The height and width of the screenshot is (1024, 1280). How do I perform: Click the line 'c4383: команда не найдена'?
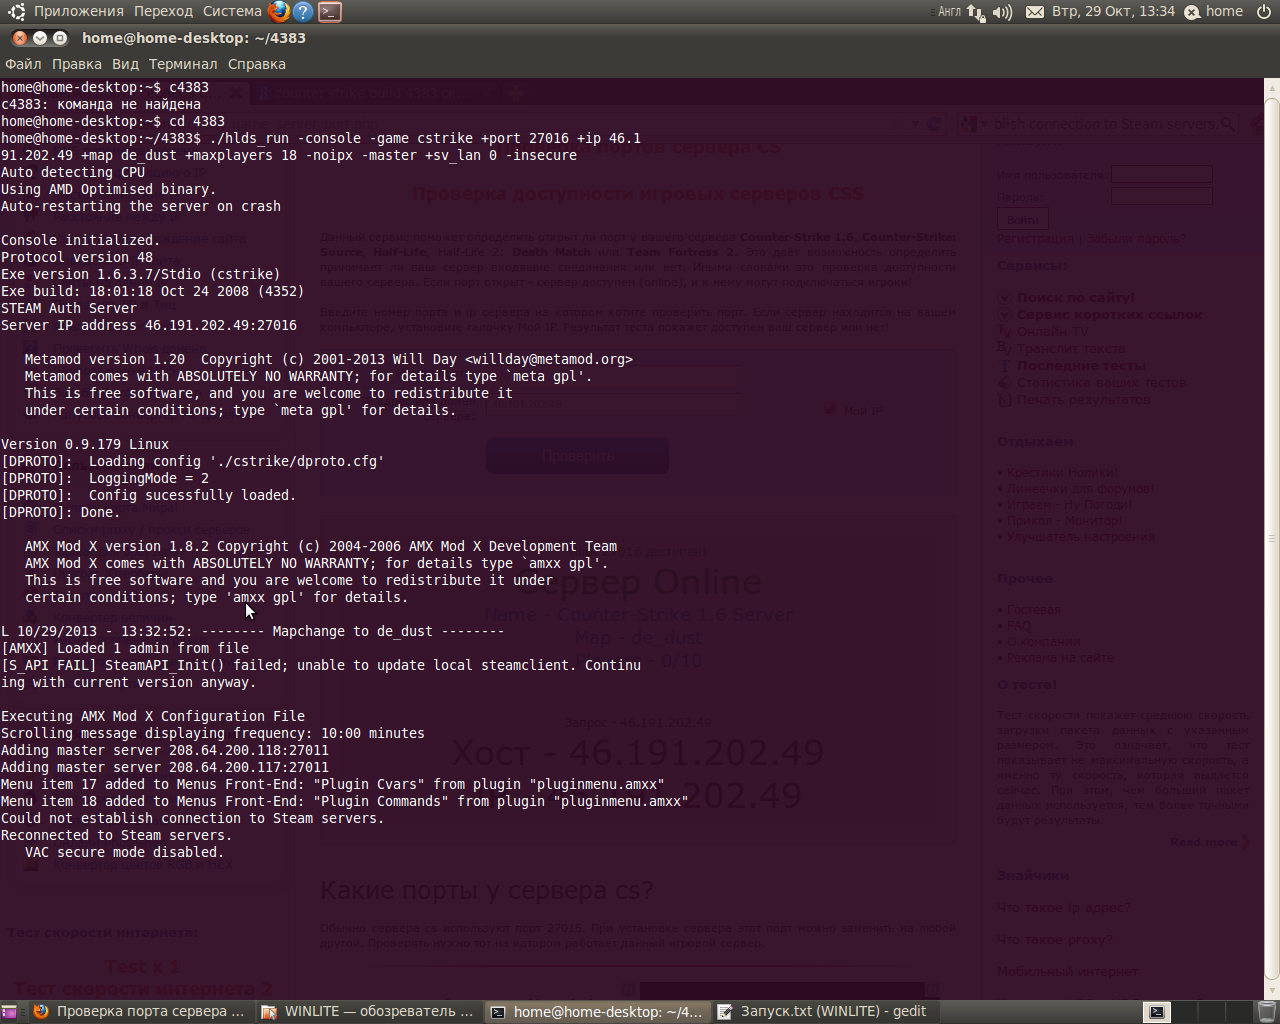pos(101,104)
